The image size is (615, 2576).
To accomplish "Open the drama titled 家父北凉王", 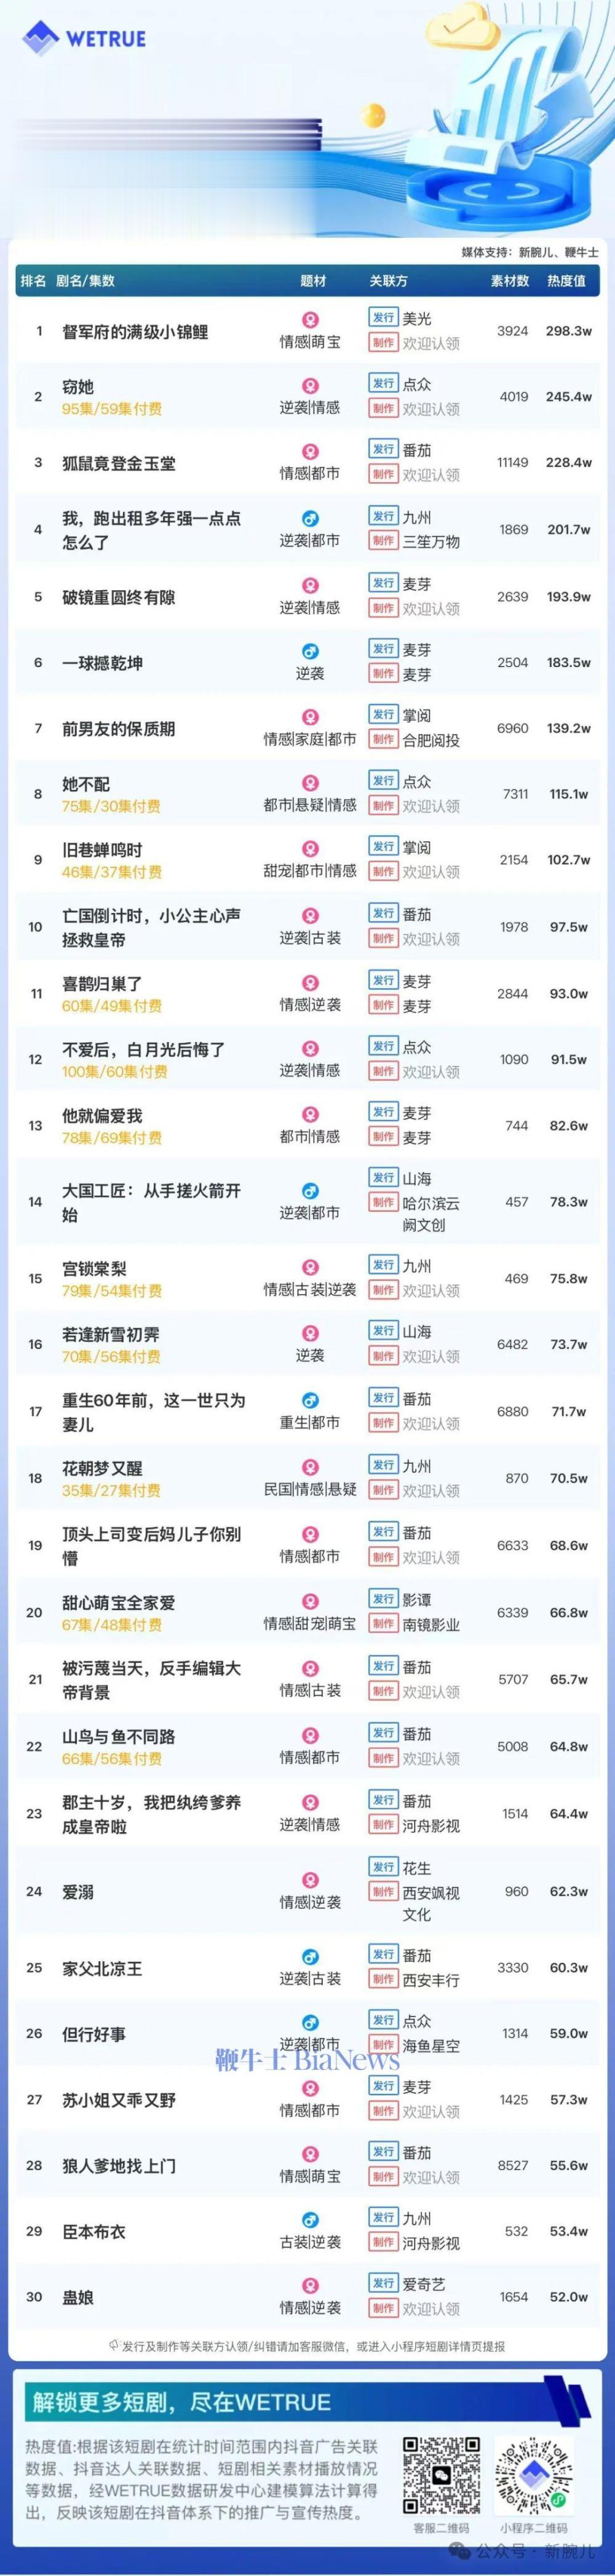I will point(102,1968).
